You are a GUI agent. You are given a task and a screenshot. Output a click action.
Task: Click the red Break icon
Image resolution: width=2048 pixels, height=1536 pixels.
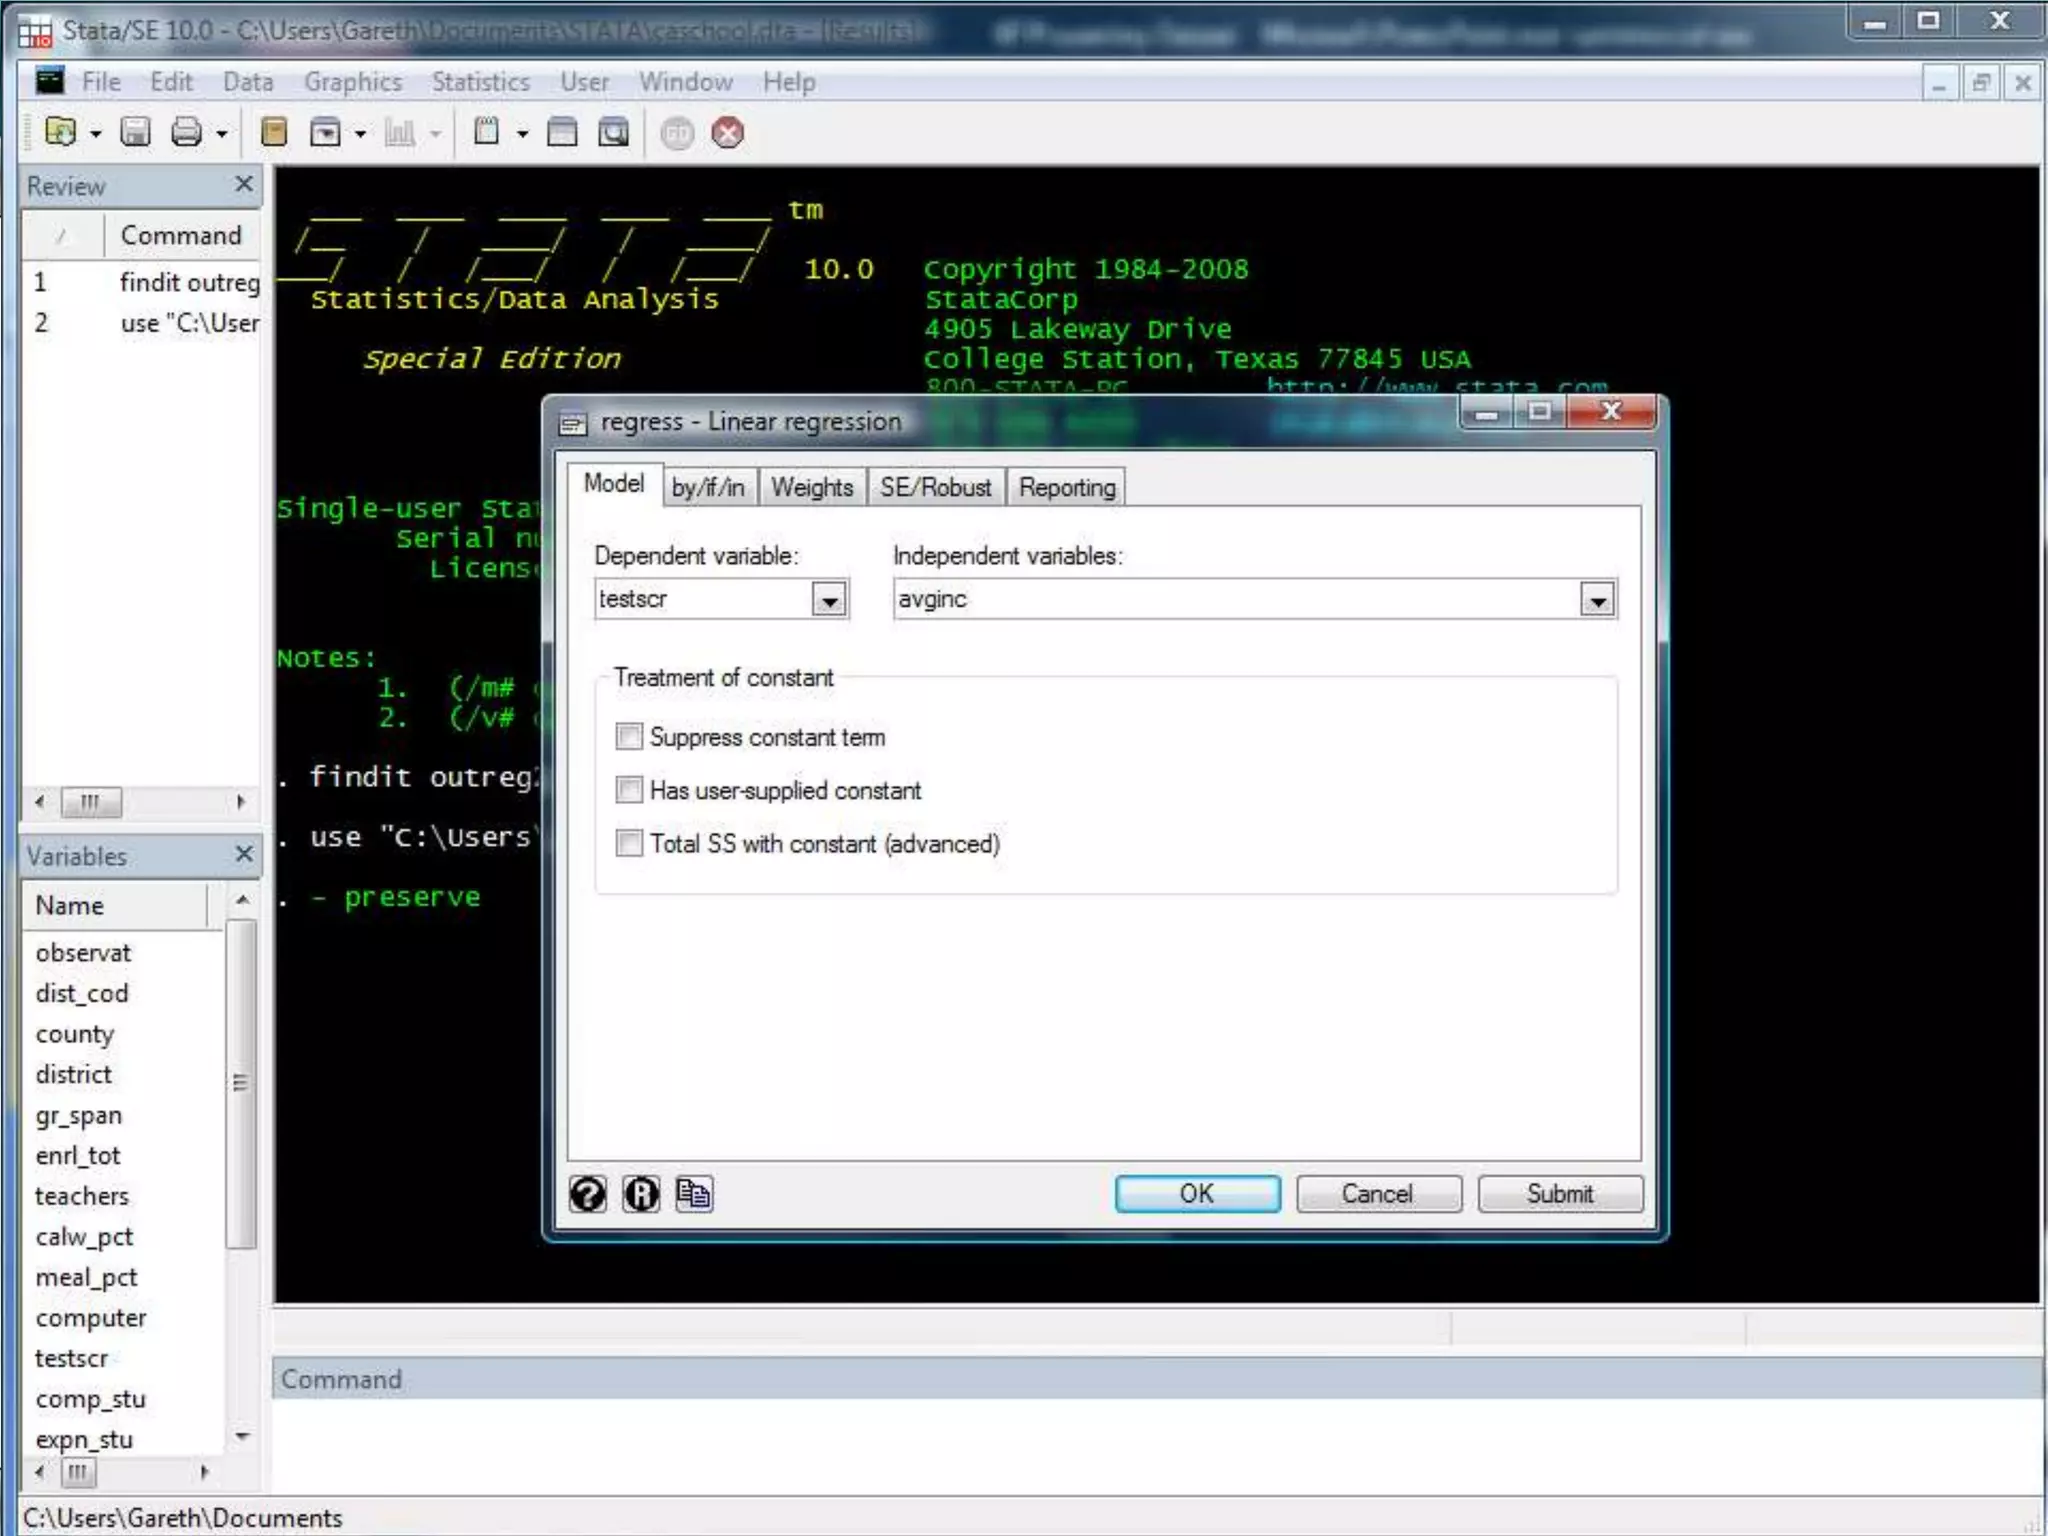coord(728,132)
